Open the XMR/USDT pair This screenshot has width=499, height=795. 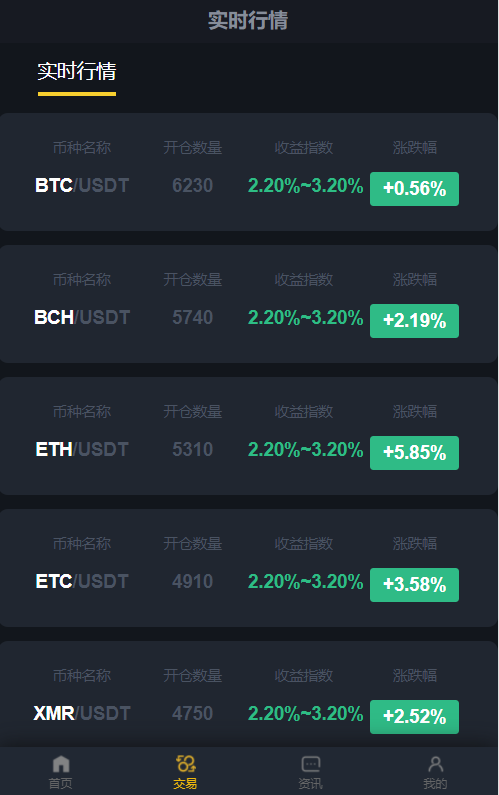click(x=82, y=713)
